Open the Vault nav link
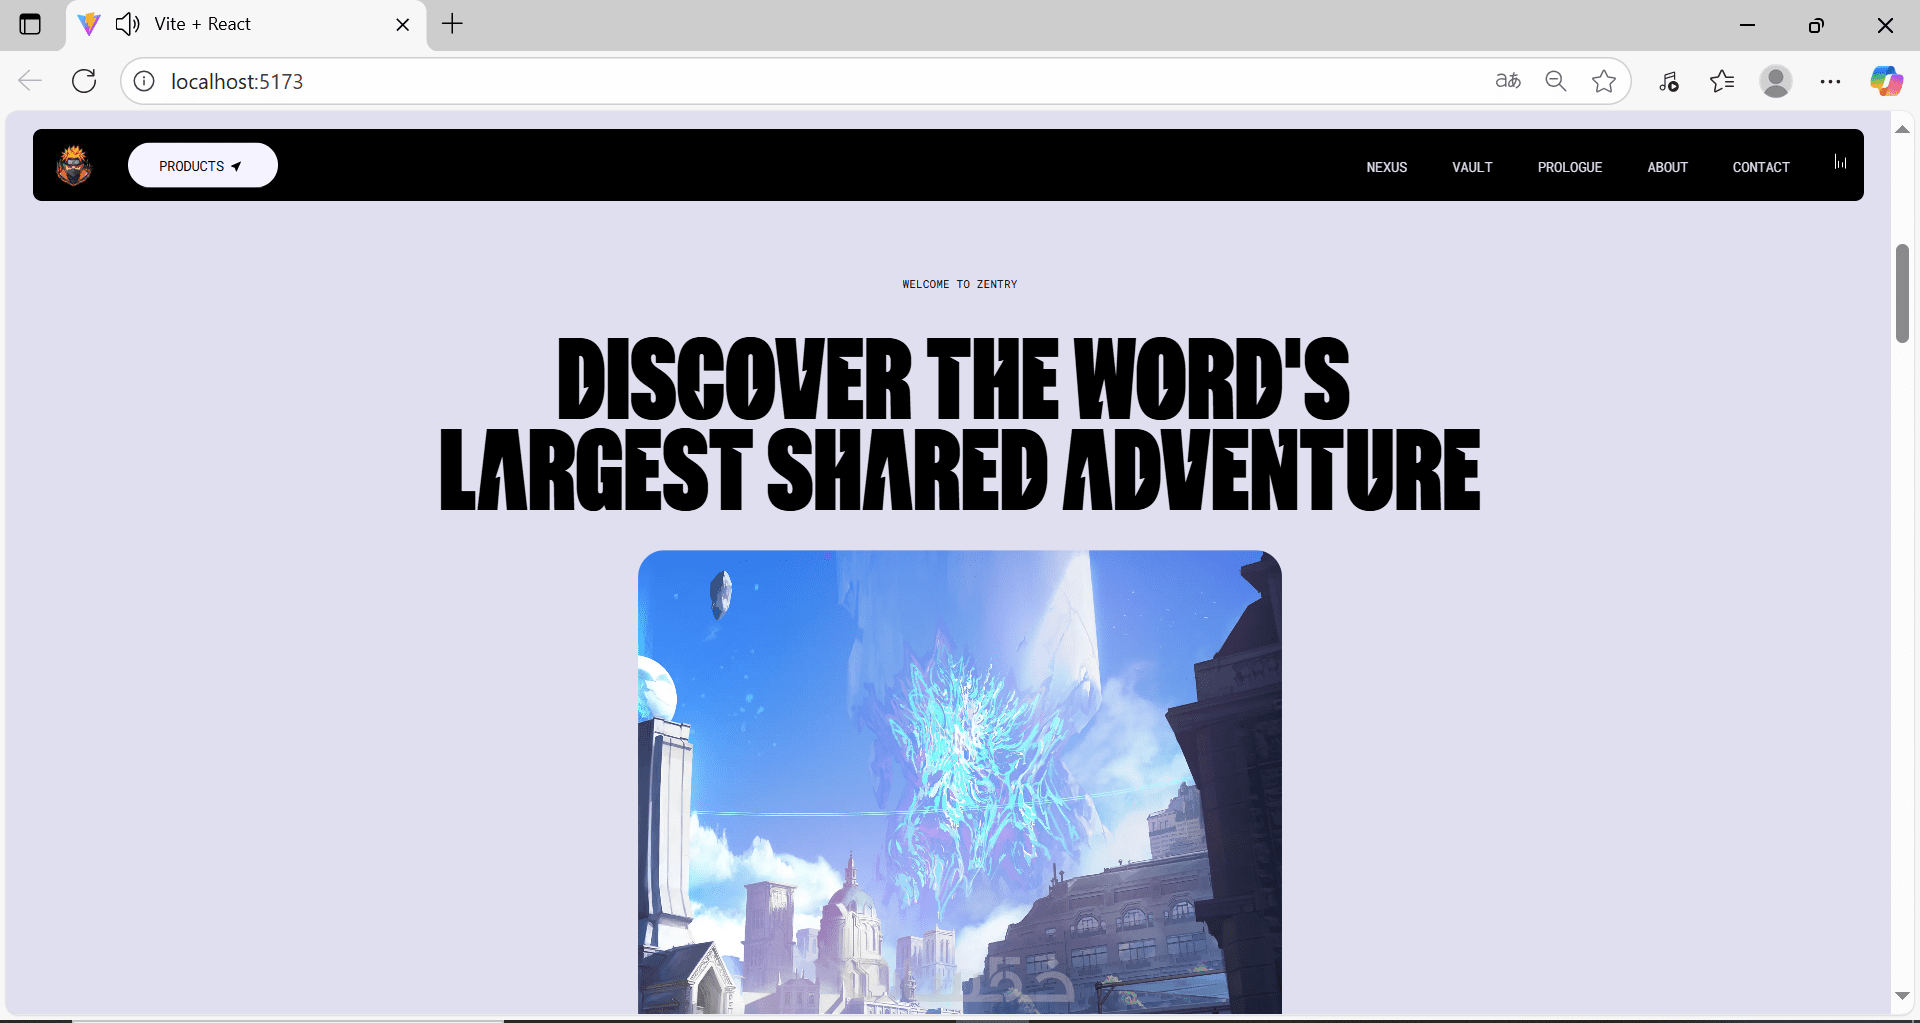 1472,167
